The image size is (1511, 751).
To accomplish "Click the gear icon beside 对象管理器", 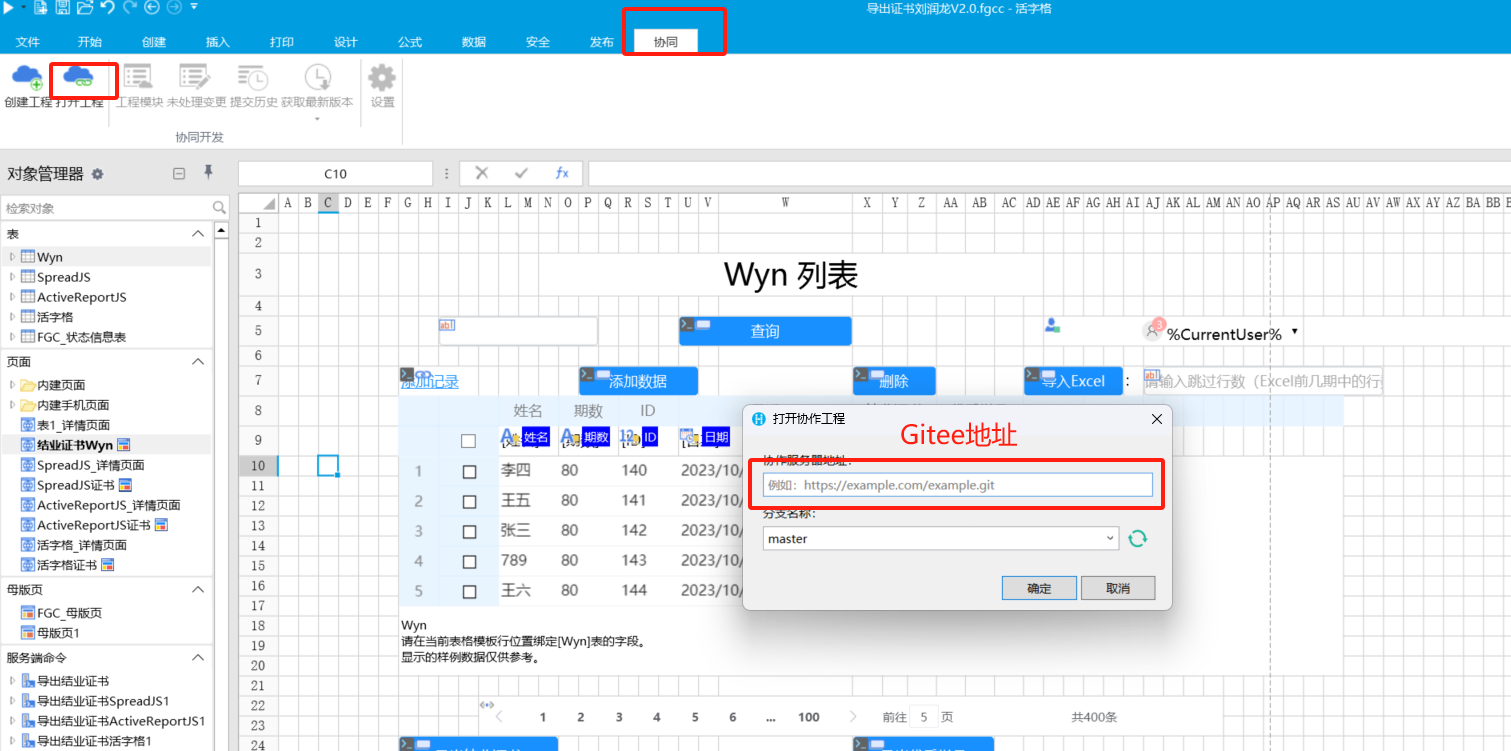I will (97, 174).
